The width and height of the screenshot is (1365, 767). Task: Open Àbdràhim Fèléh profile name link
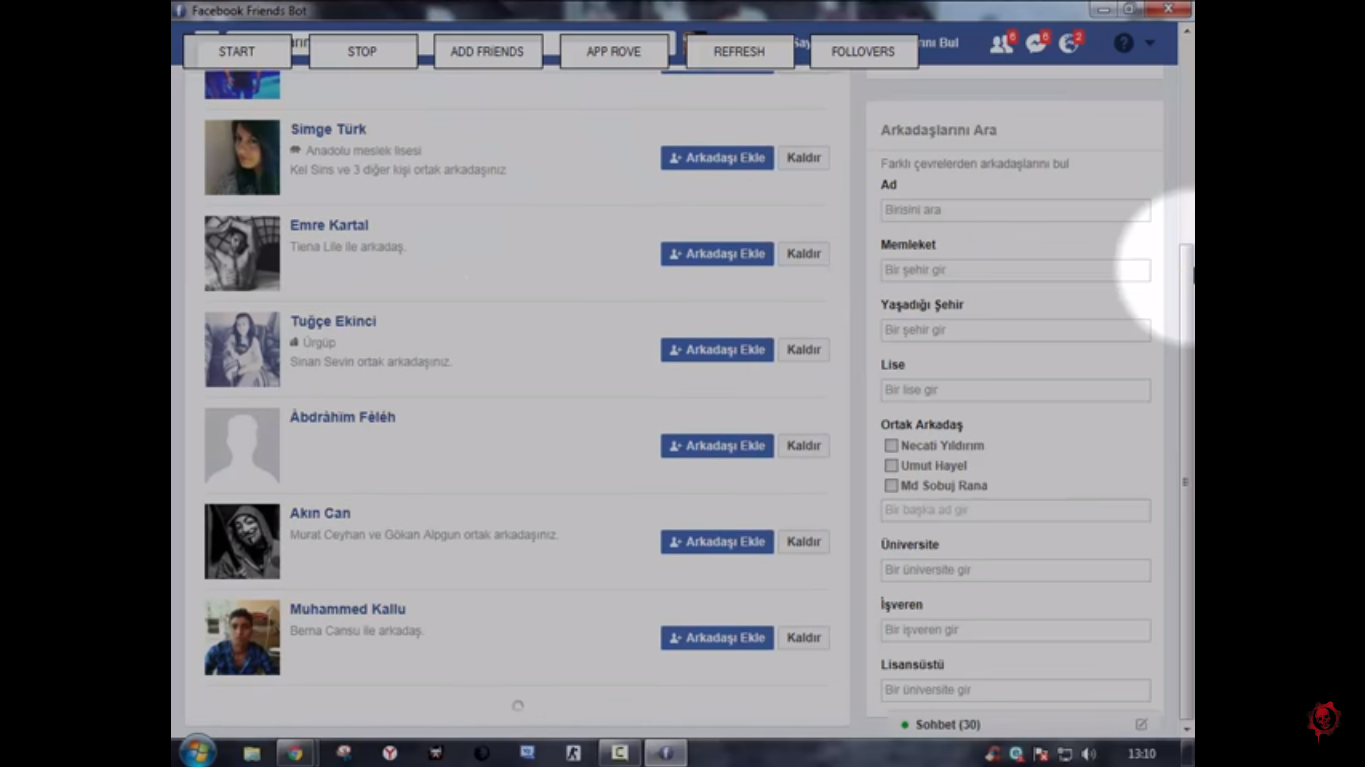[x=343, y=417]
